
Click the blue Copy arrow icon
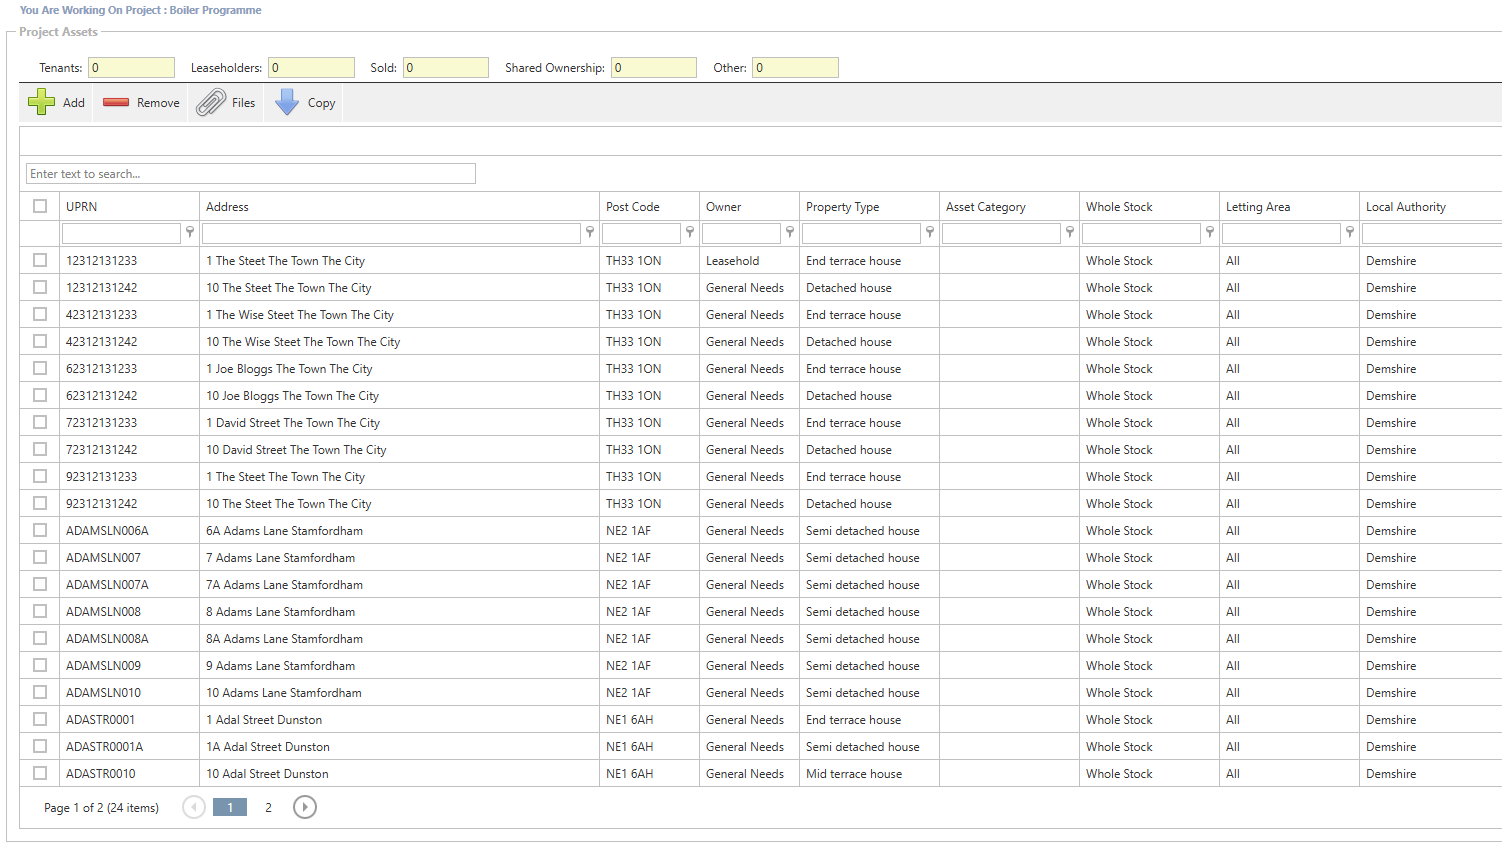point(287,102)
